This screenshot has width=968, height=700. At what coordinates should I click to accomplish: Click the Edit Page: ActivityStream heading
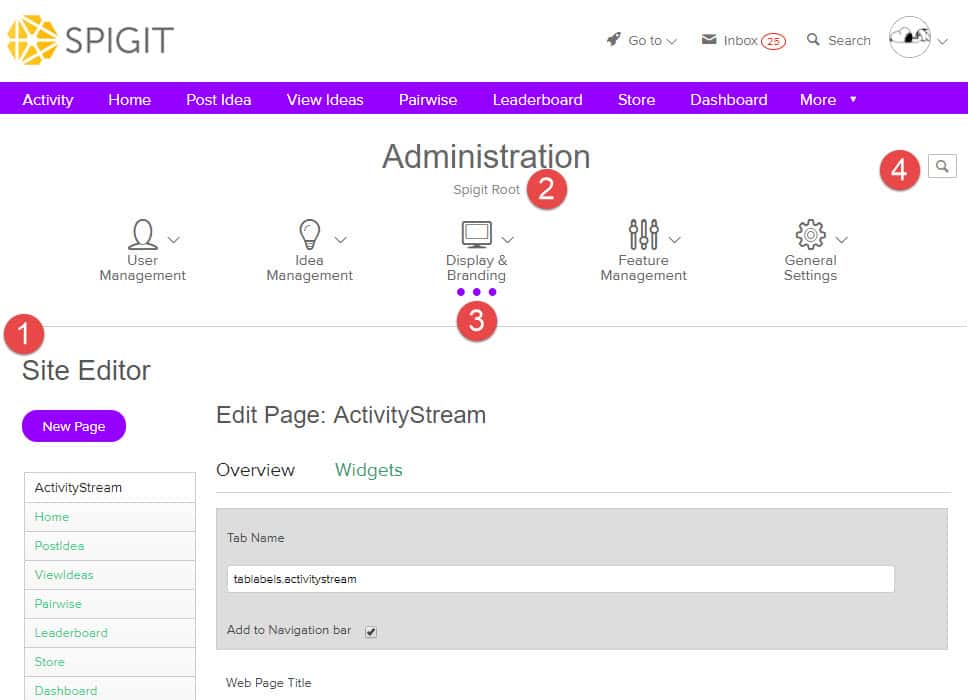(x=351, y=415)
